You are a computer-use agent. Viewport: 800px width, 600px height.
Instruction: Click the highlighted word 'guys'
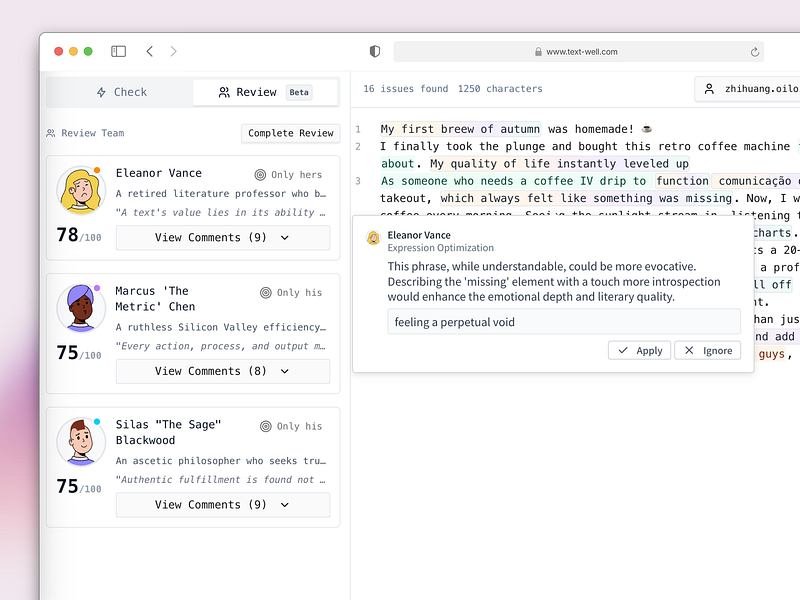point(771,354)
